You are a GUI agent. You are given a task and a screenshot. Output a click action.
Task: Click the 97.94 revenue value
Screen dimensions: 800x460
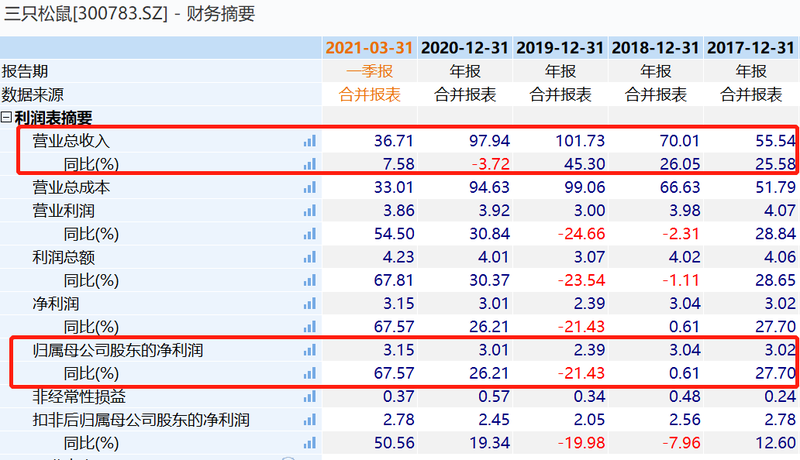tap(489, 141)
